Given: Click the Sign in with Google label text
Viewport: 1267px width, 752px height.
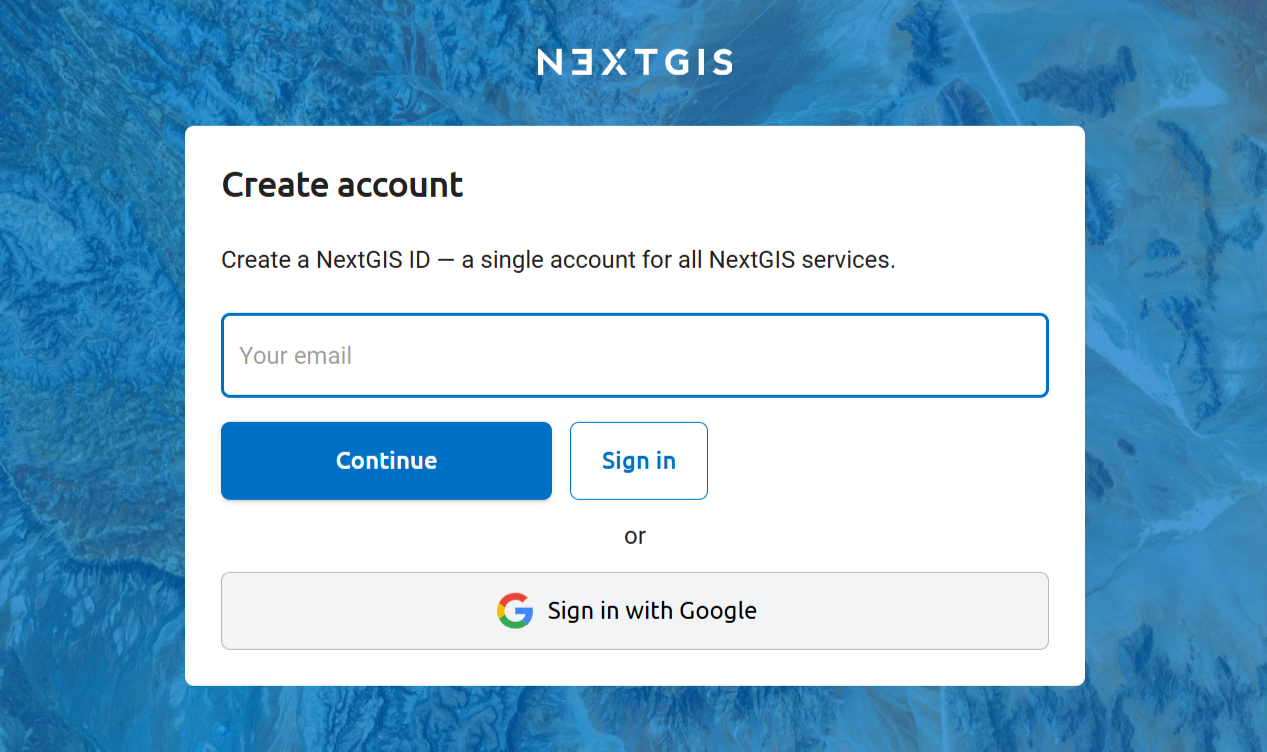Looking at the screenshot, I should click(x=652, y=610).
